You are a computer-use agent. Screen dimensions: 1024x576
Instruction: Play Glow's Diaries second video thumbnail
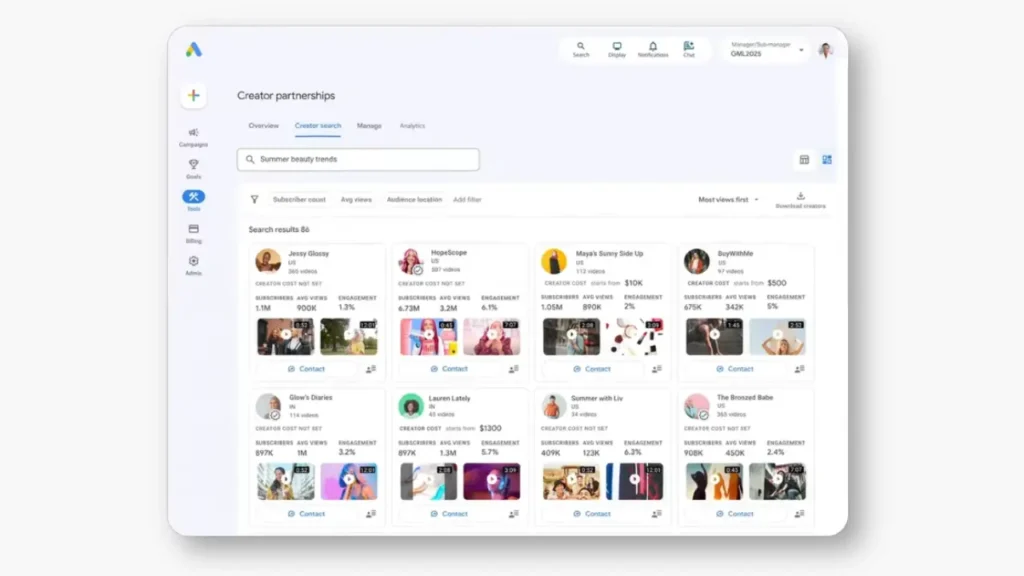[x=349, y=481]
